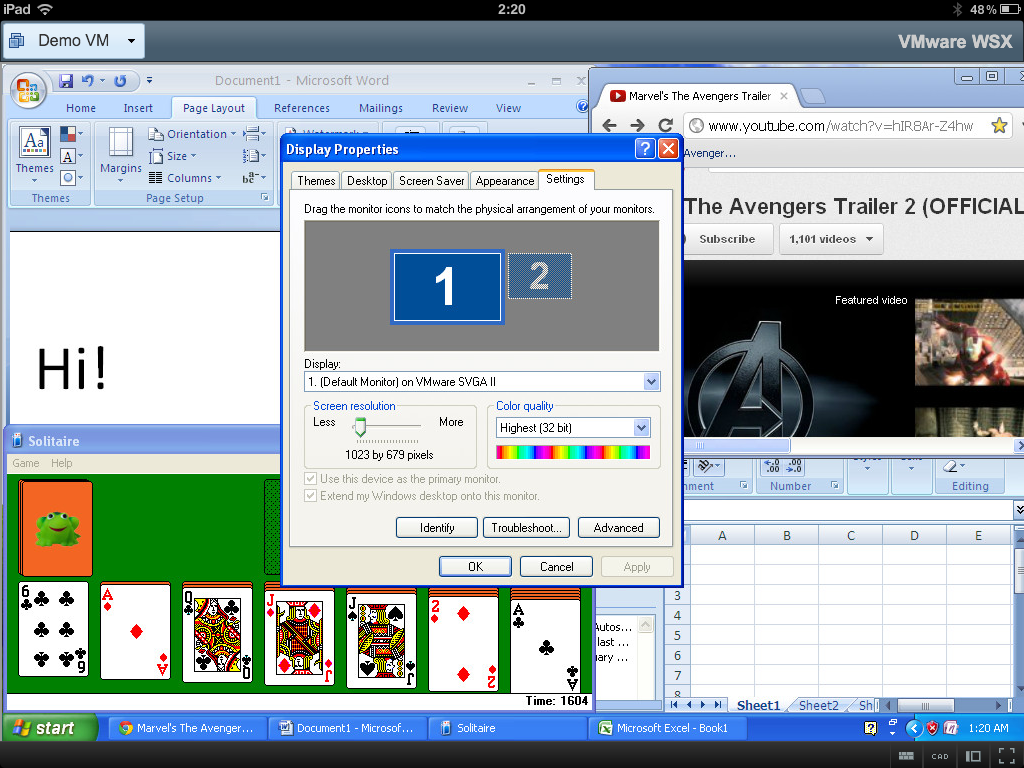The width and height of the screenshot is (1024, 768).
Task: Save the Word document via Quick Access
Action: coord(66,80)
